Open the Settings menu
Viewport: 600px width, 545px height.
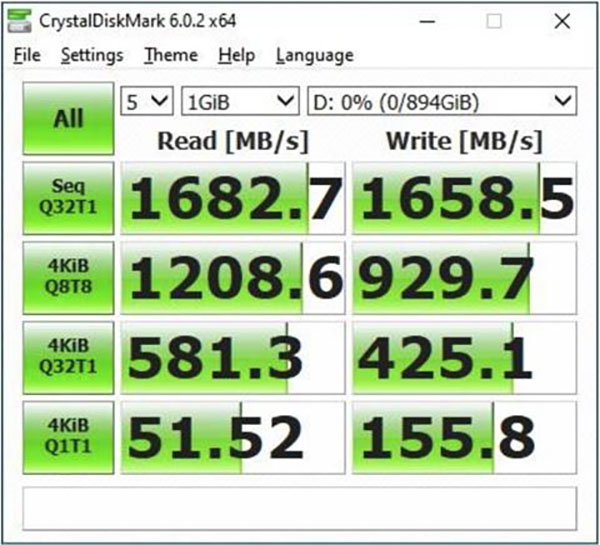click(91, 56)
